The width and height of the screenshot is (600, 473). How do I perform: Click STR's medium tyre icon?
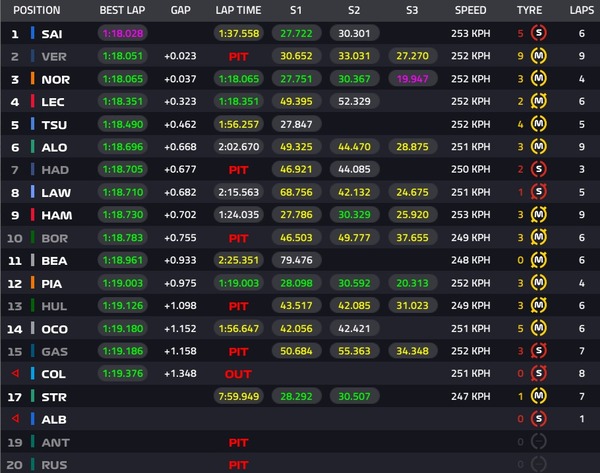pyautogui.click(x=540, y=395)
